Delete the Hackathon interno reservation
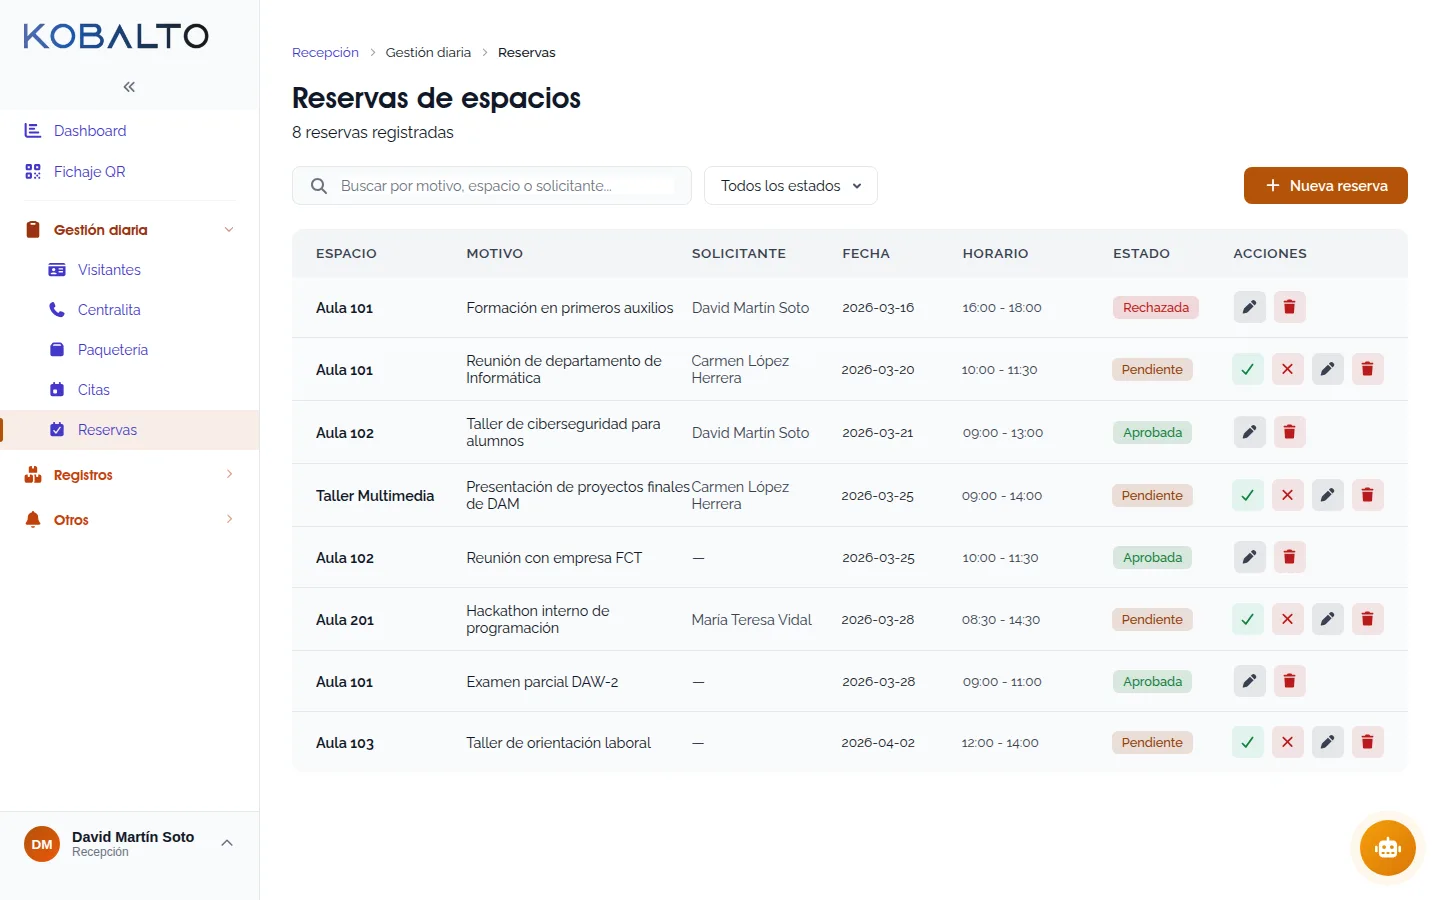This screenshot has height=900, width=1440. point(1367,619)
